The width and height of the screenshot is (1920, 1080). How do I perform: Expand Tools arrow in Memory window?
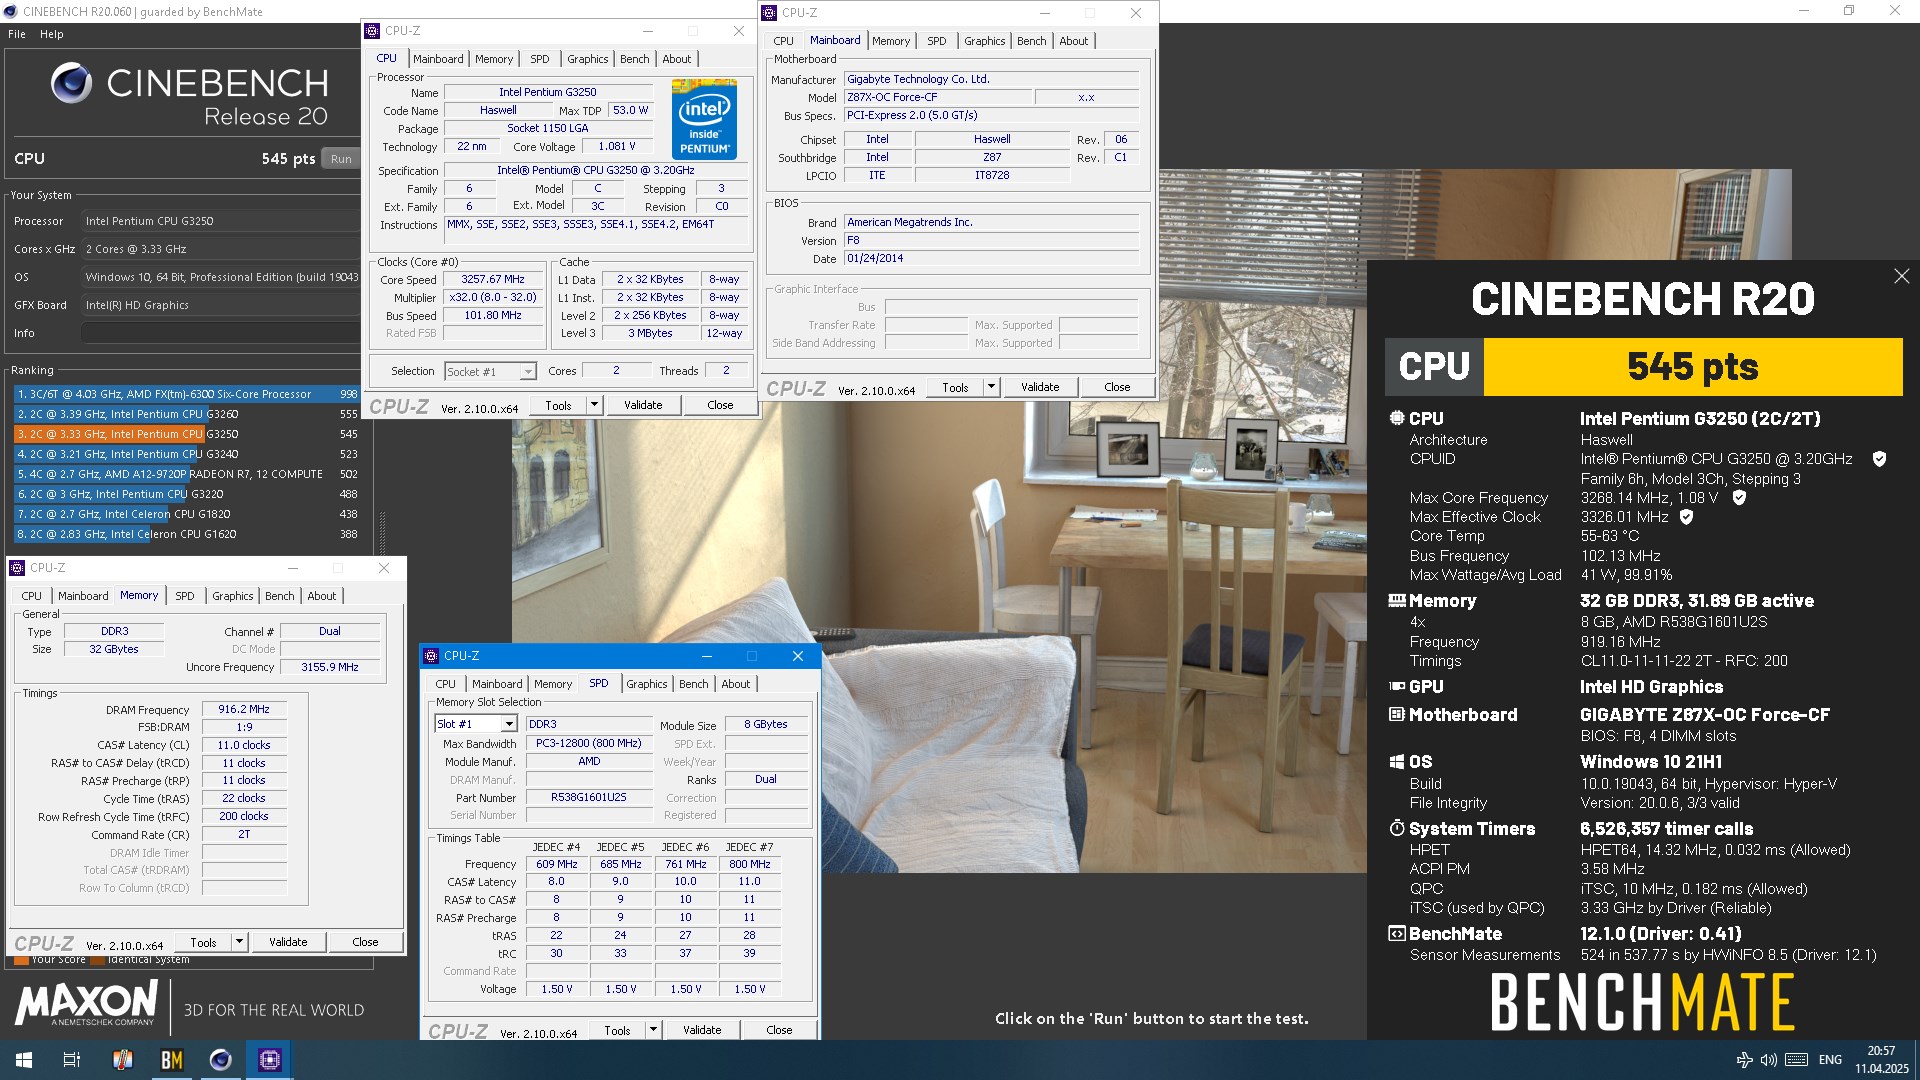click(239, 942)
